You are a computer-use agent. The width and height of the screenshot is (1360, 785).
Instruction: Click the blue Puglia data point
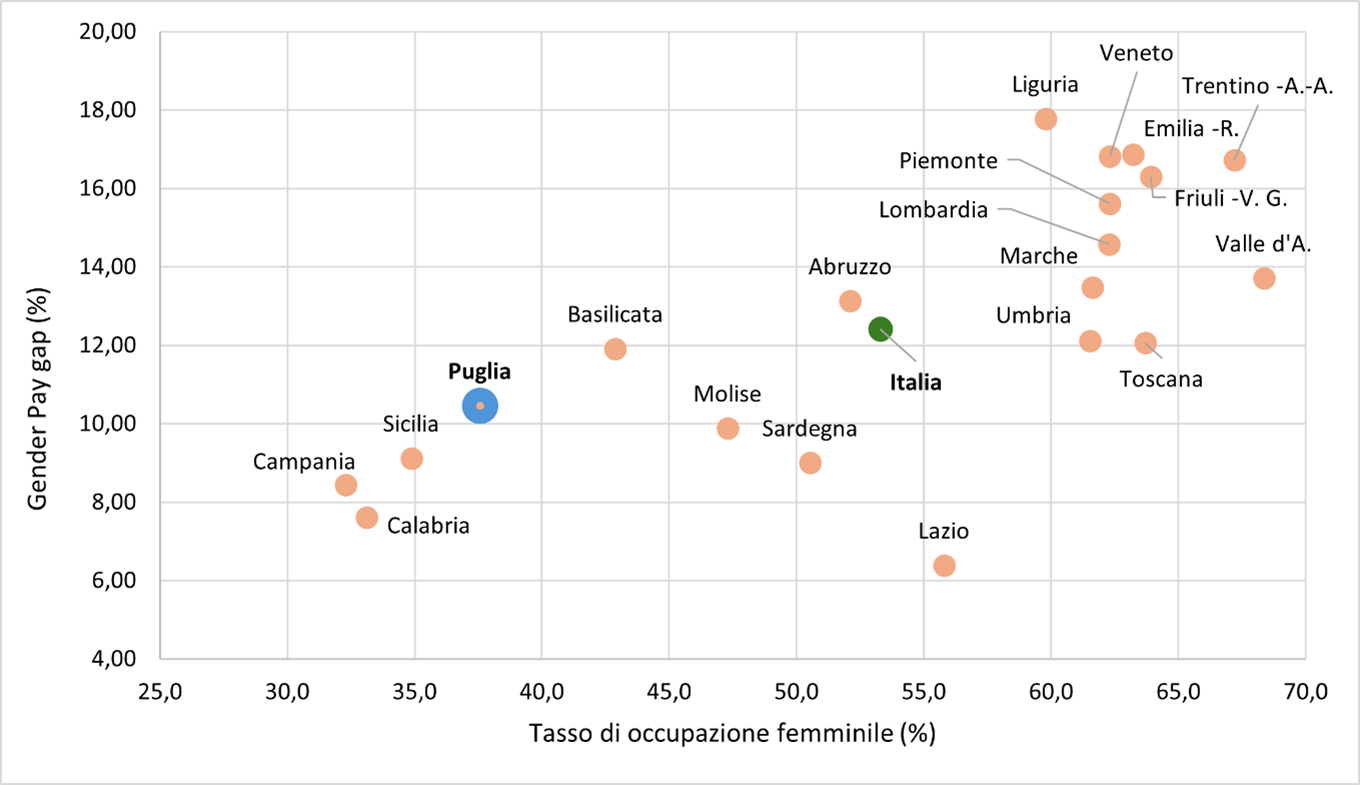480,406
